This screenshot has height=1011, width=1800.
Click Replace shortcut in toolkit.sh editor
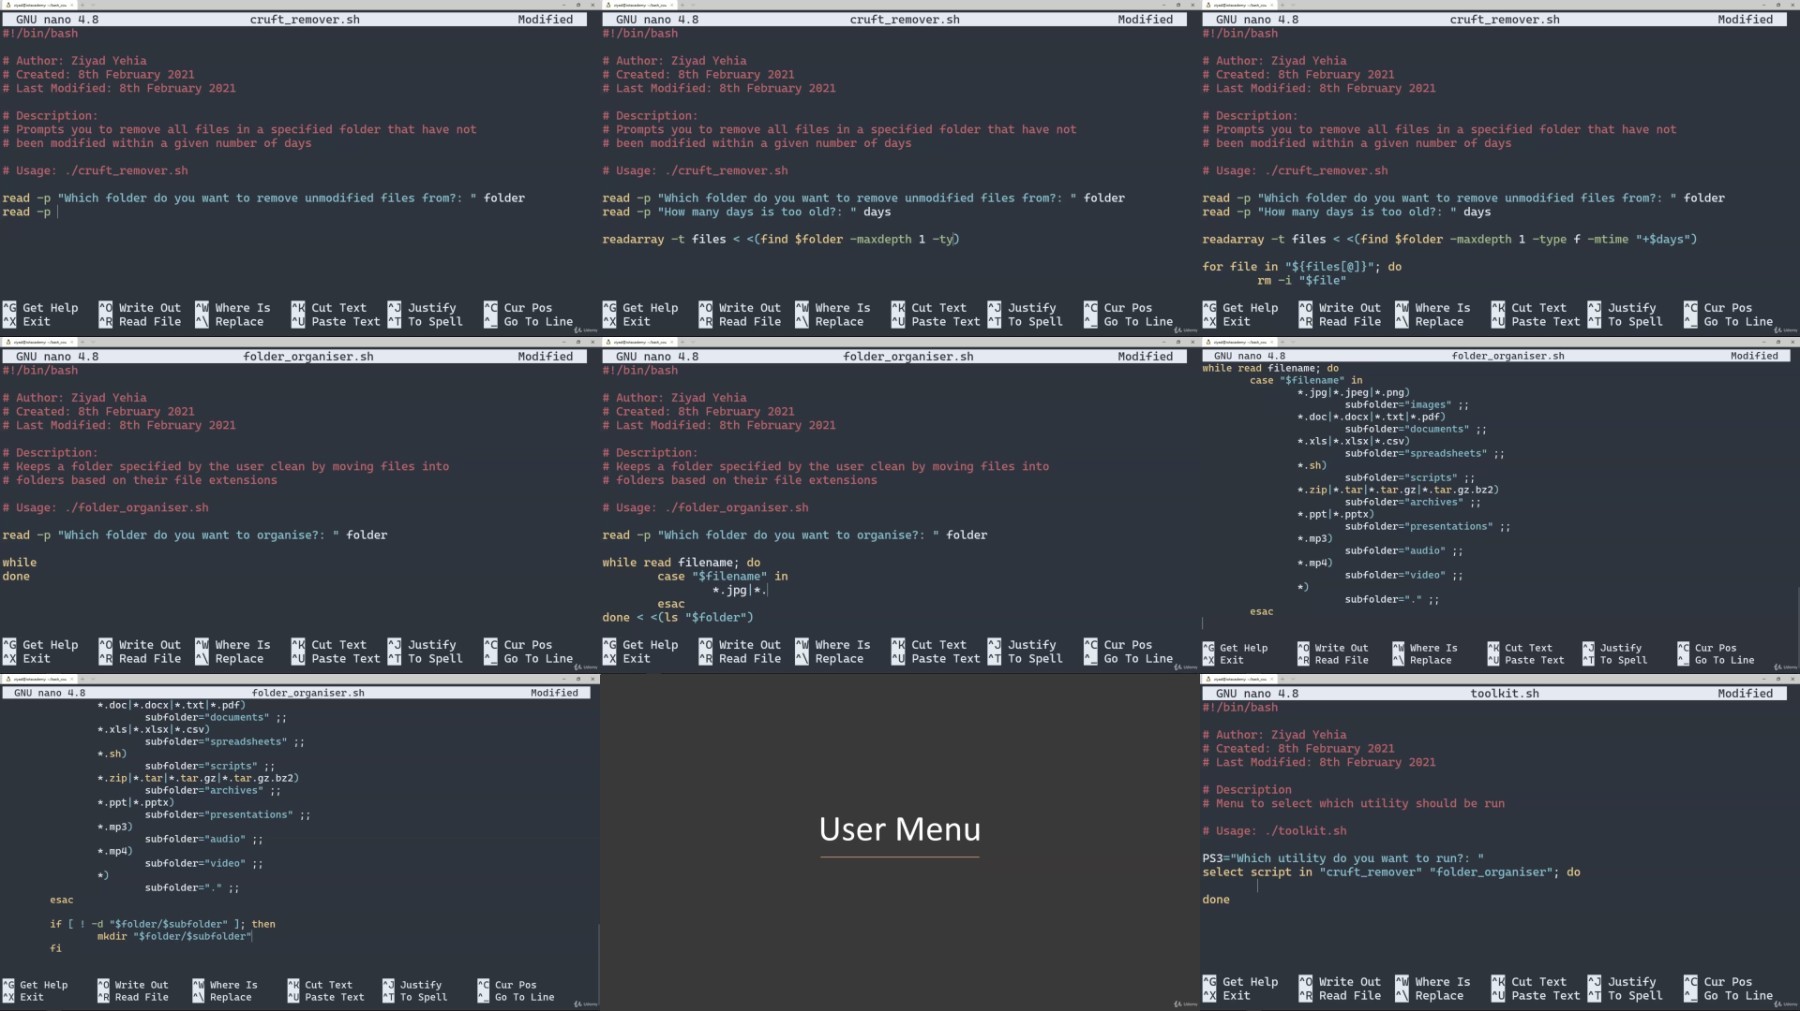coord(1439,996)
